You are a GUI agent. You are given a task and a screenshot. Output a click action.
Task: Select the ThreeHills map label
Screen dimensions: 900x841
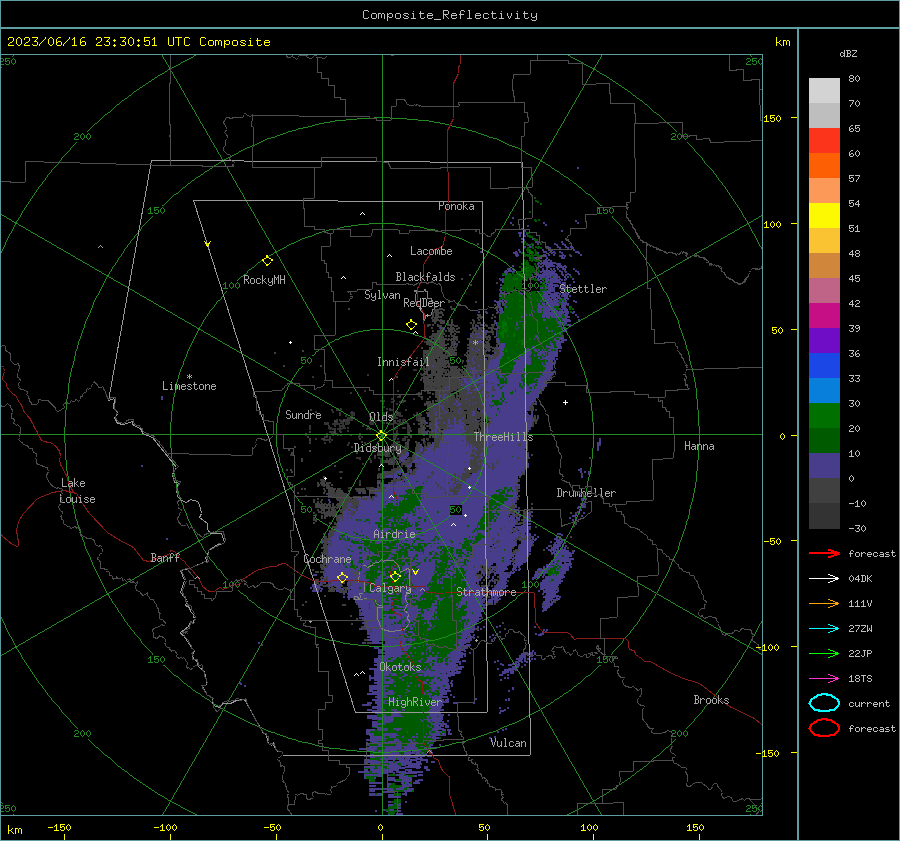coord(503,437)
